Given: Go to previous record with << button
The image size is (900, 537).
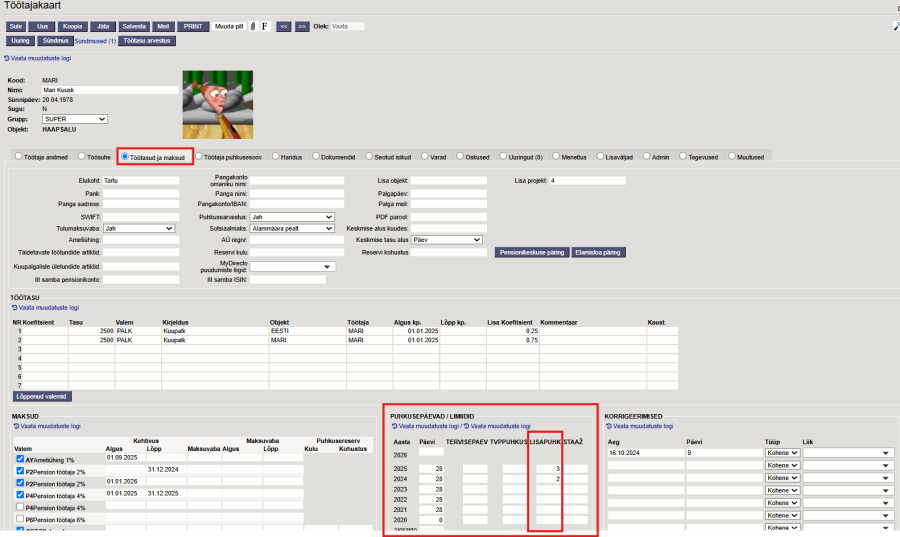Looking at the screenshot, I should click(283, 26).
